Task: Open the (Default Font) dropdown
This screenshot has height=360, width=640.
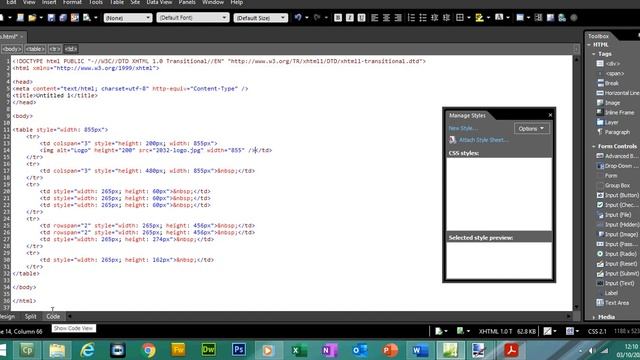Action: pos(193,18)
